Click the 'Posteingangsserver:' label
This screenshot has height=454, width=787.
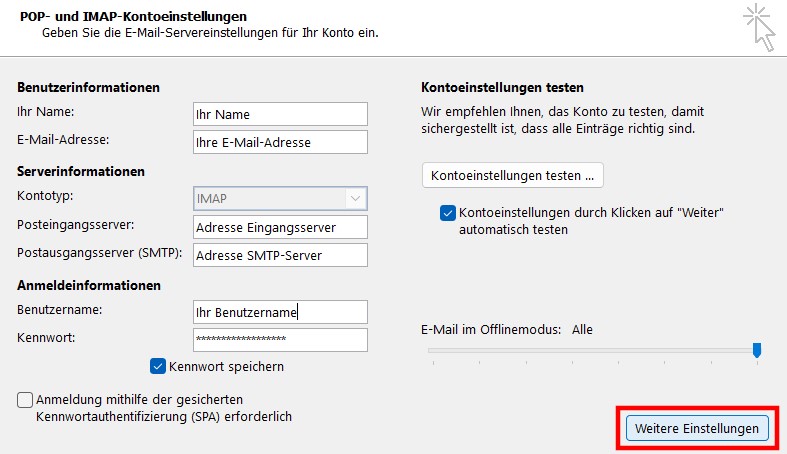coord(76,225)
